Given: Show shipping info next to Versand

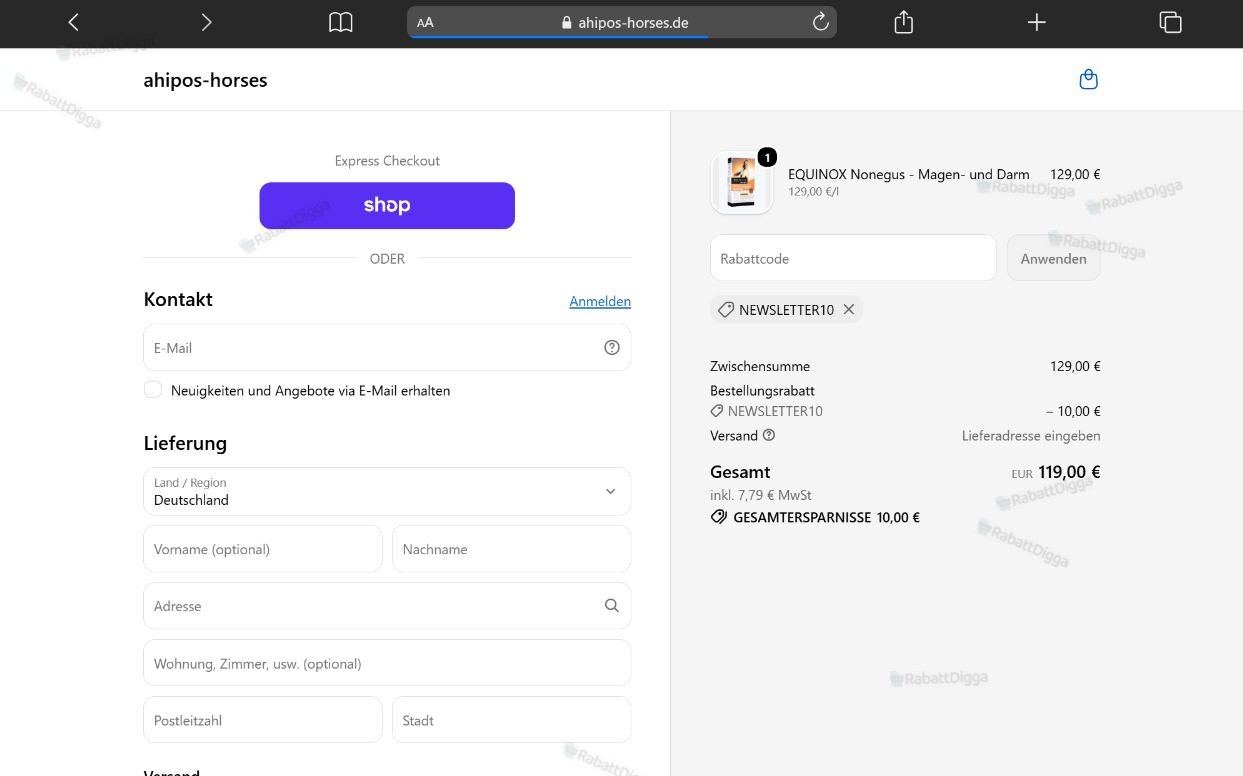Looking at the screenshot, I should 769,435.
